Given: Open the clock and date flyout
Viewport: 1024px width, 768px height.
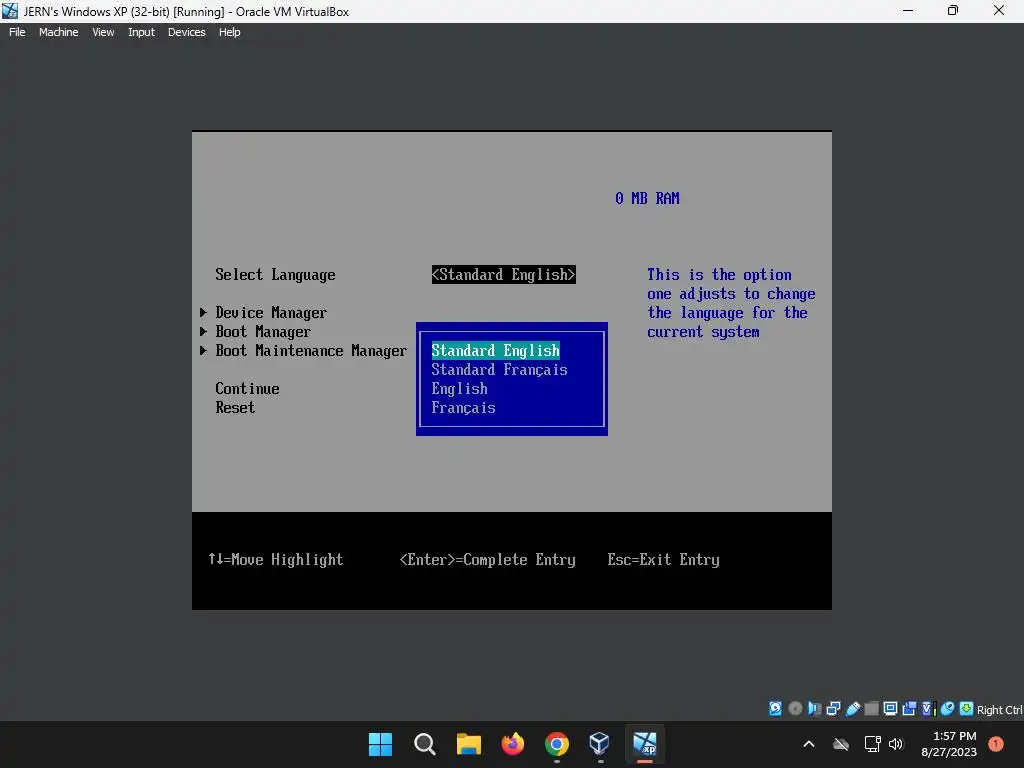Looking at the screenshot, I should click(949, 744).
